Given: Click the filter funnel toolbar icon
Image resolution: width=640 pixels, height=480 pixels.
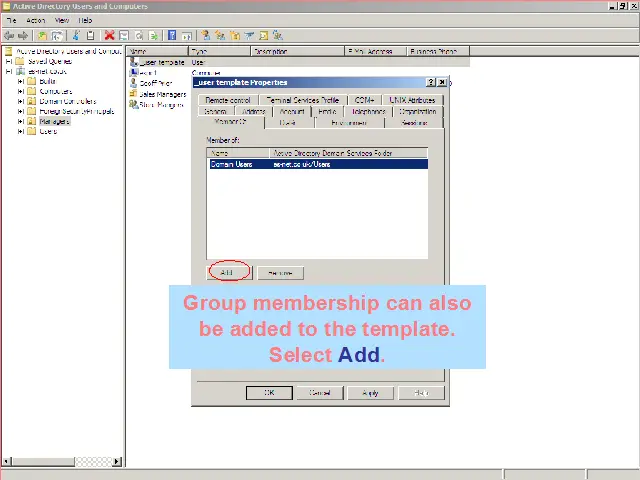Looking at the screenshot, I should 248,35.
